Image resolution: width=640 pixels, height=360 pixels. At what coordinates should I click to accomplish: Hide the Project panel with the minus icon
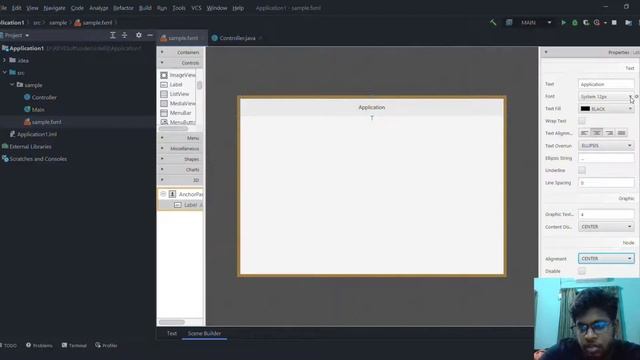pyautogui.click(x=150, y=35)
